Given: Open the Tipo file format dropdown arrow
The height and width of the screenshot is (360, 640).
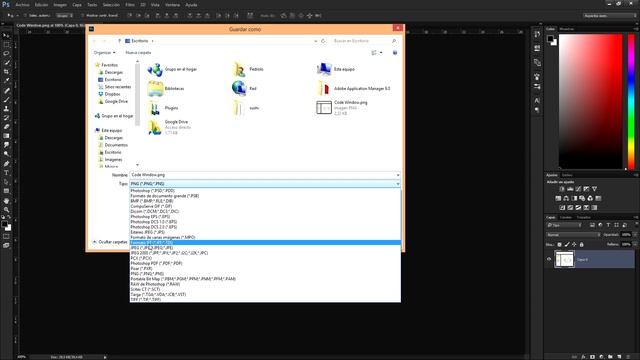Looking at the screenshot, I should point(398,184).
